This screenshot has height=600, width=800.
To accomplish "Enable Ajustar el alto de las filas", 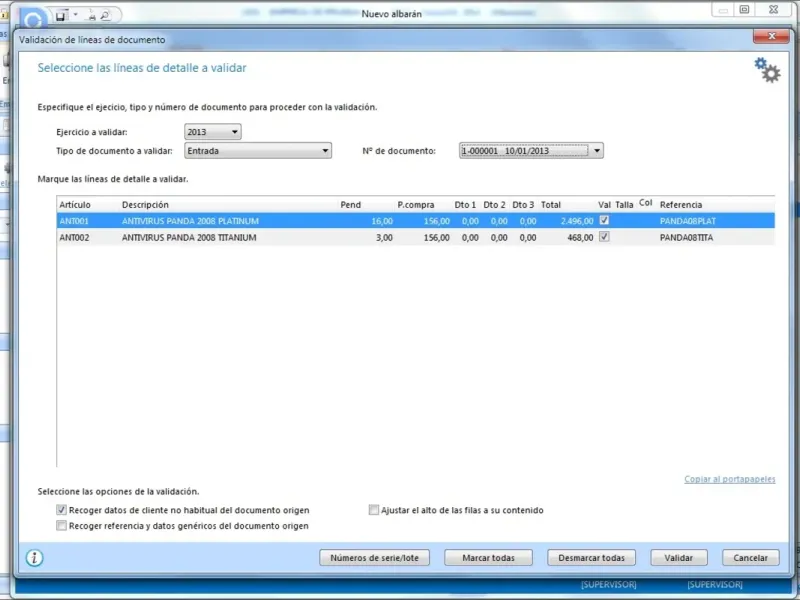I will (374, 510).
